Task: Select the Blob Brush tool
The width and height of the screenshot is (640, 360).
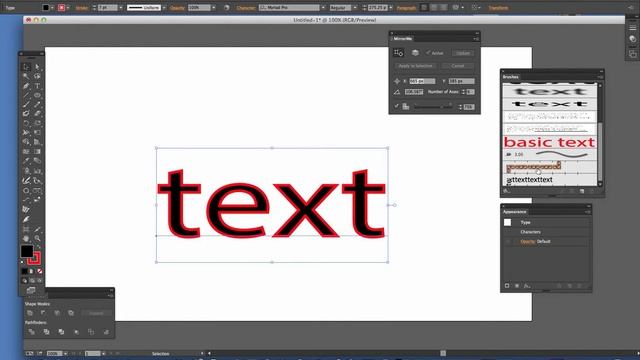Action: point(26,114)
